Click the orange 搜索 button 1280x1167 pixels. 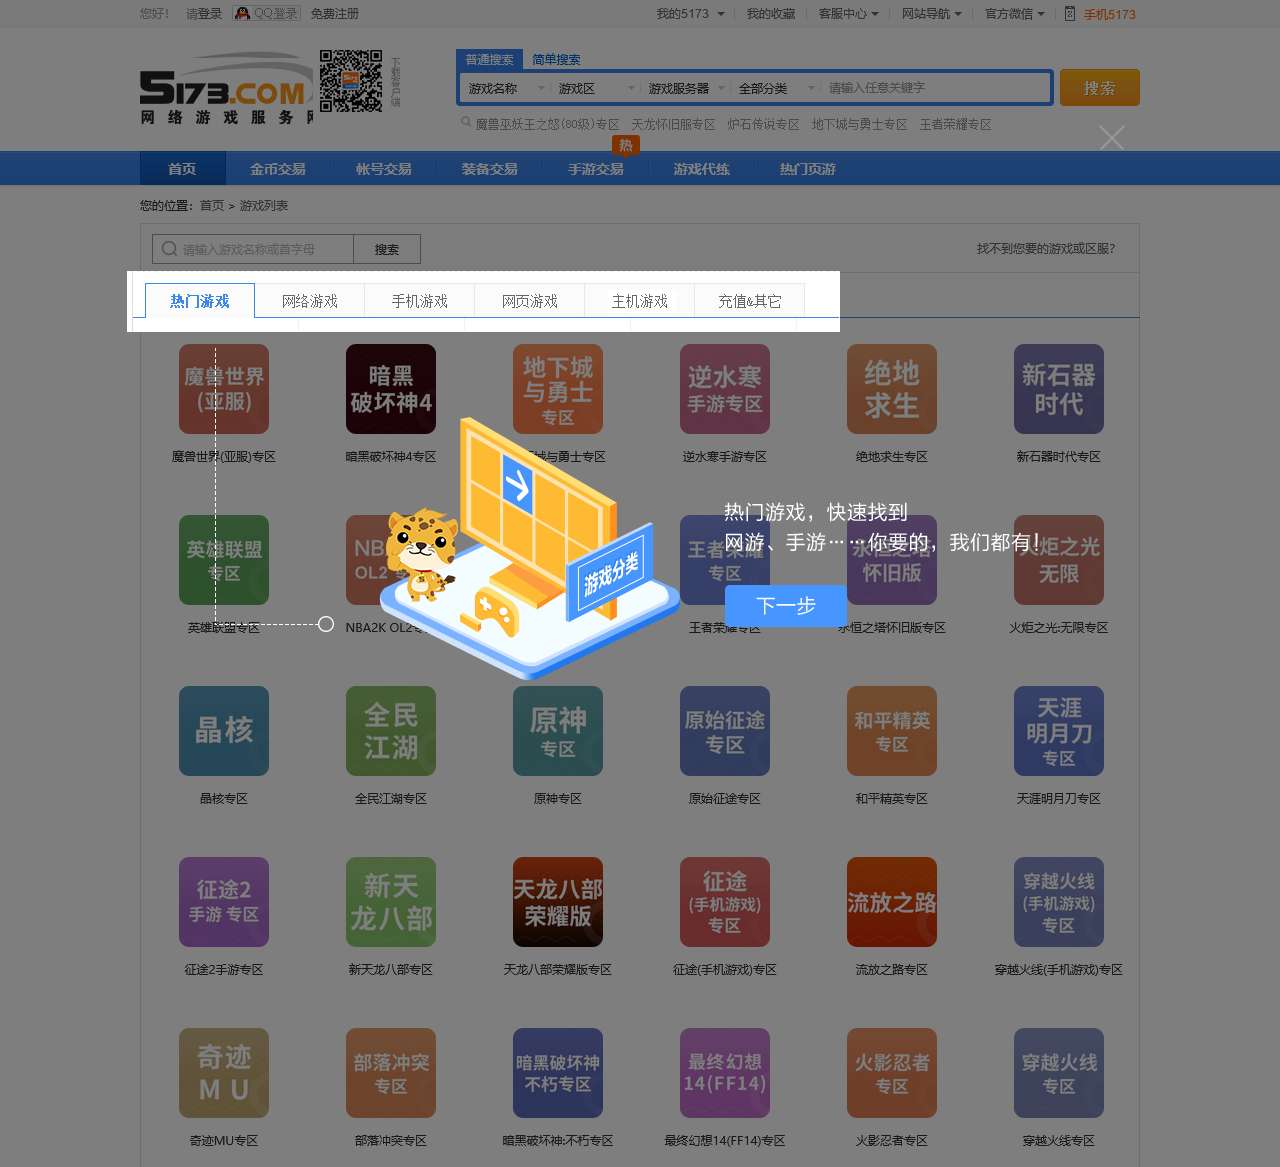1100,88
